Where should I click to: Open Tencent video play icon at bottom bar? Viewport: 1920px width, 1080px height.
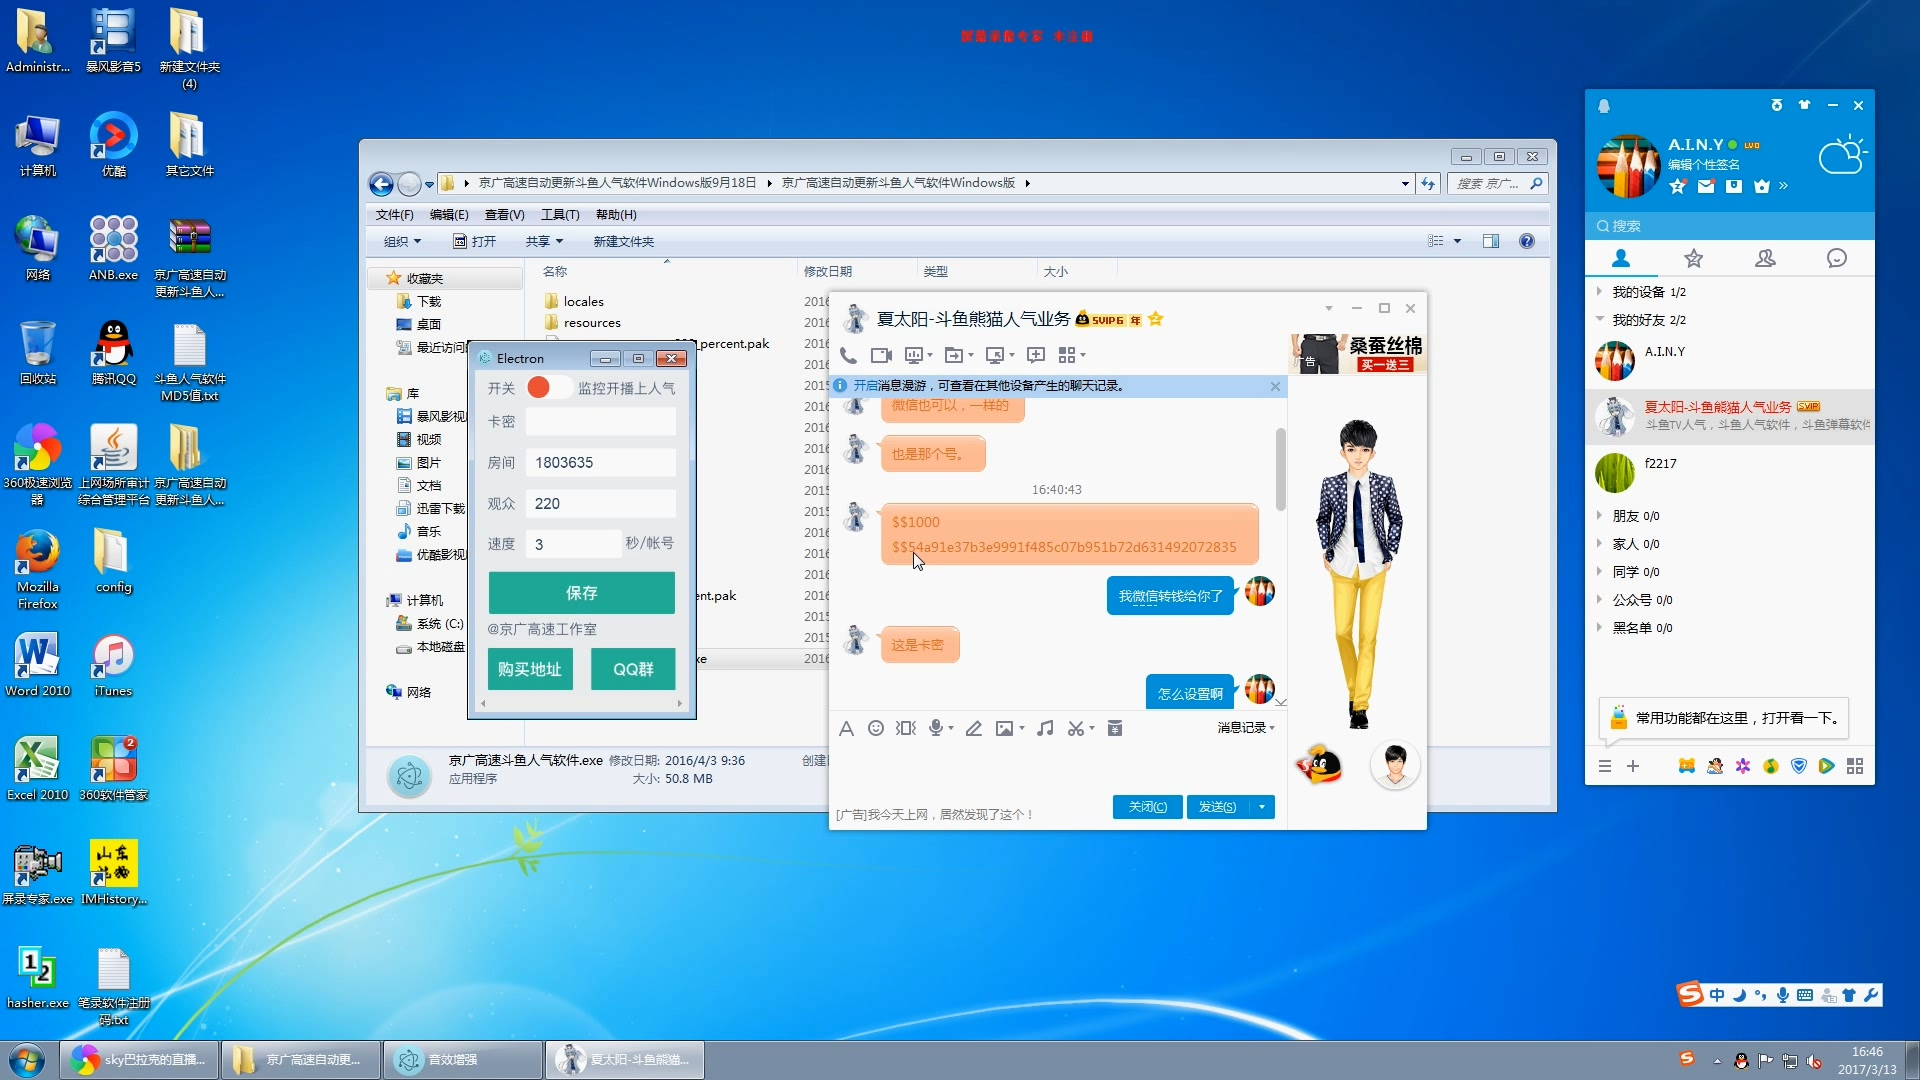click(1827, 766)
